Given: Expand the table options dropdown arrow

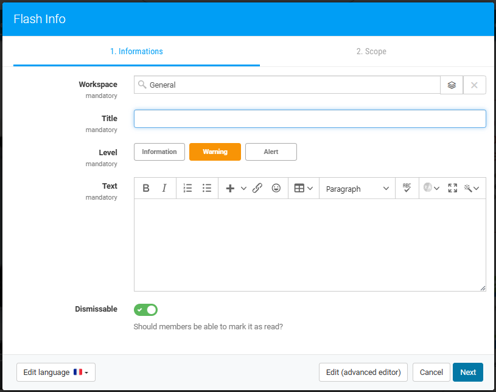Looking at the screenshot, I should click(310, 188).
